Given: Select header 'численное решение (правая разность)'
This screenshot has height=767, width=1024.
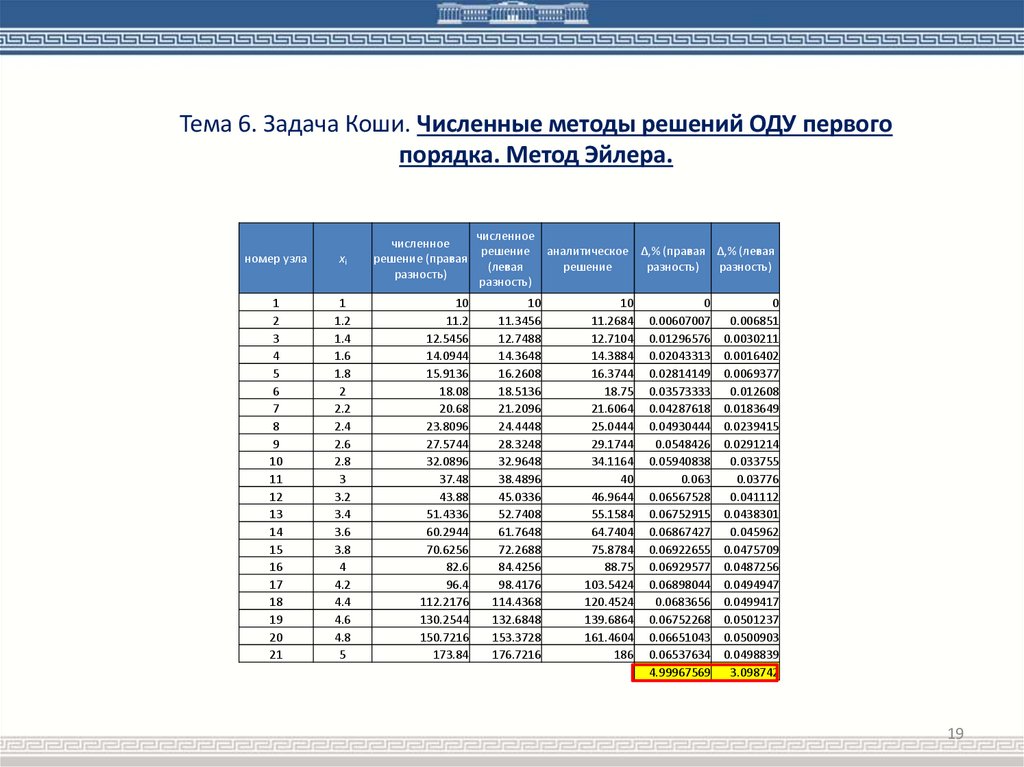Looking at the screenshot, I should point(421,258).
